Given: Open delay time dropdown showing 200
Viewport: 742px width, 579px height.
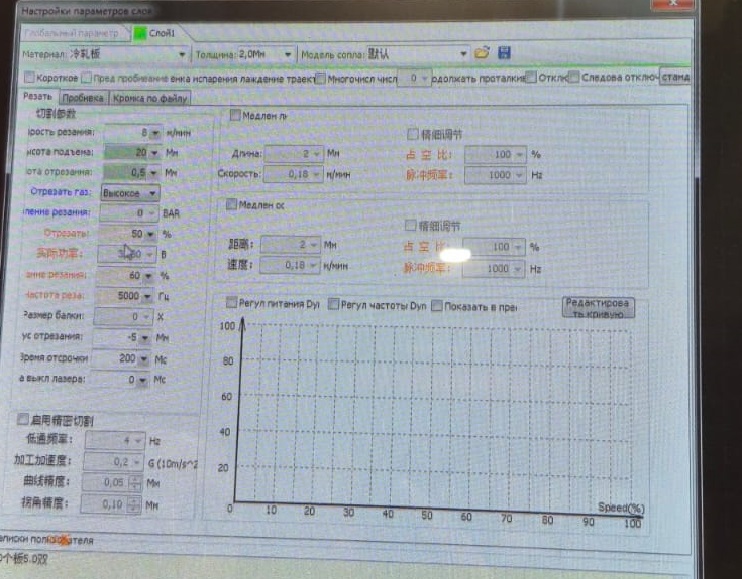Looking at the screenshot, I should [x=143, y=359].
